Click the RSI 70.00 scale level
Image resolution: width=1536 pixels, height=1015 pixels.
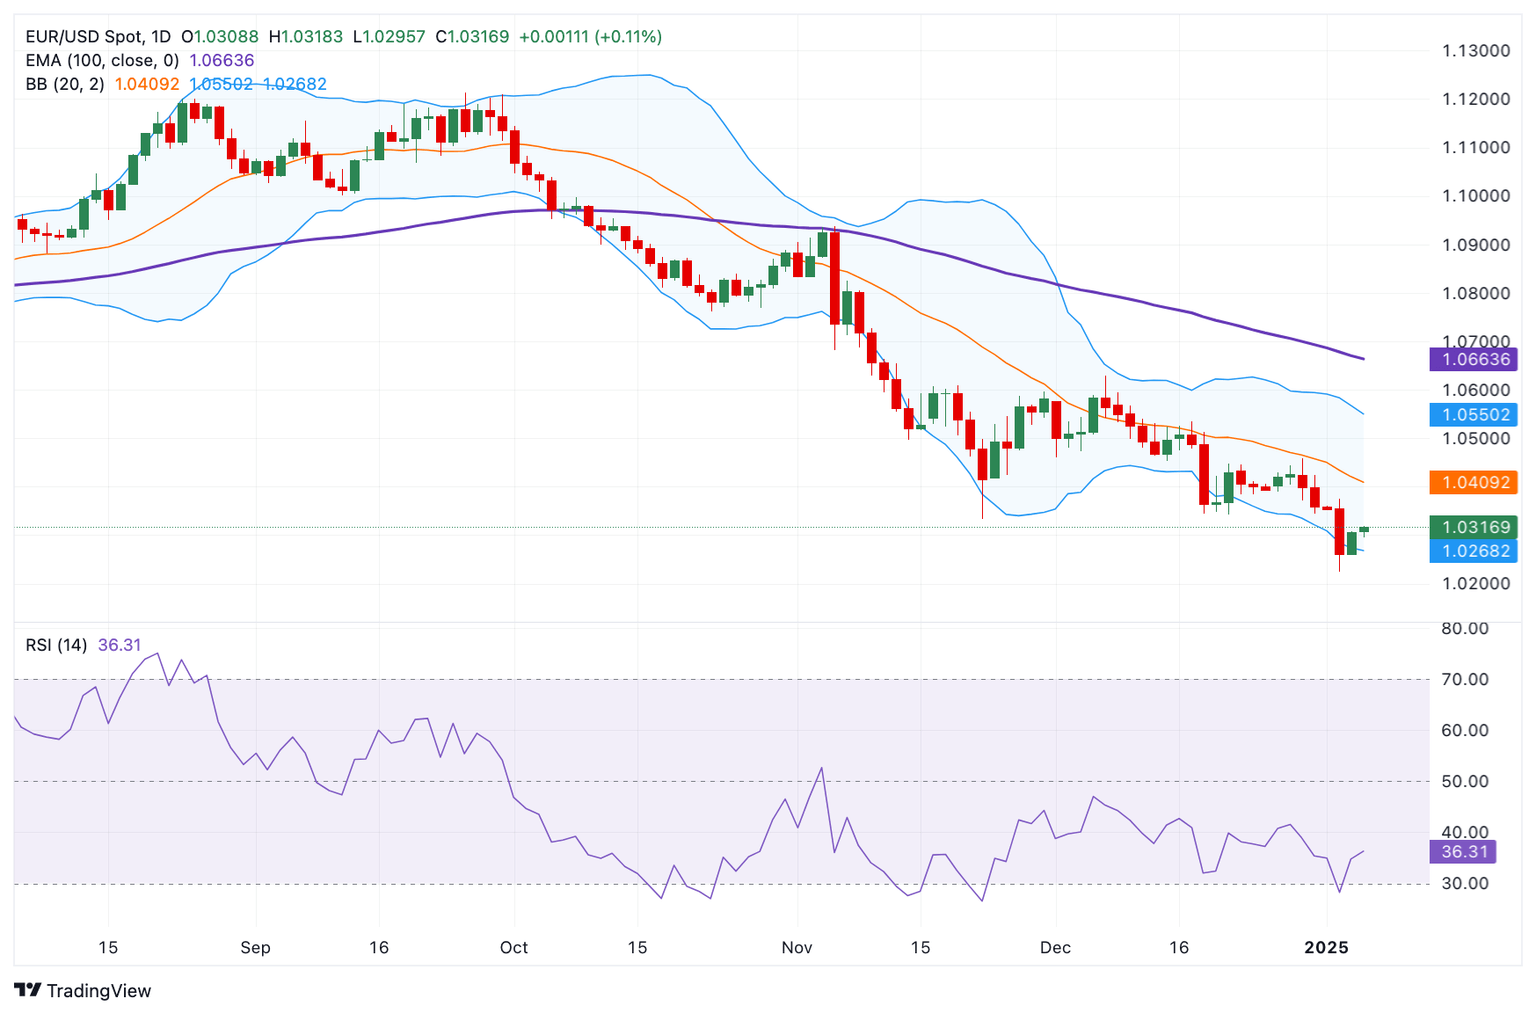(x=1465, y=679)
